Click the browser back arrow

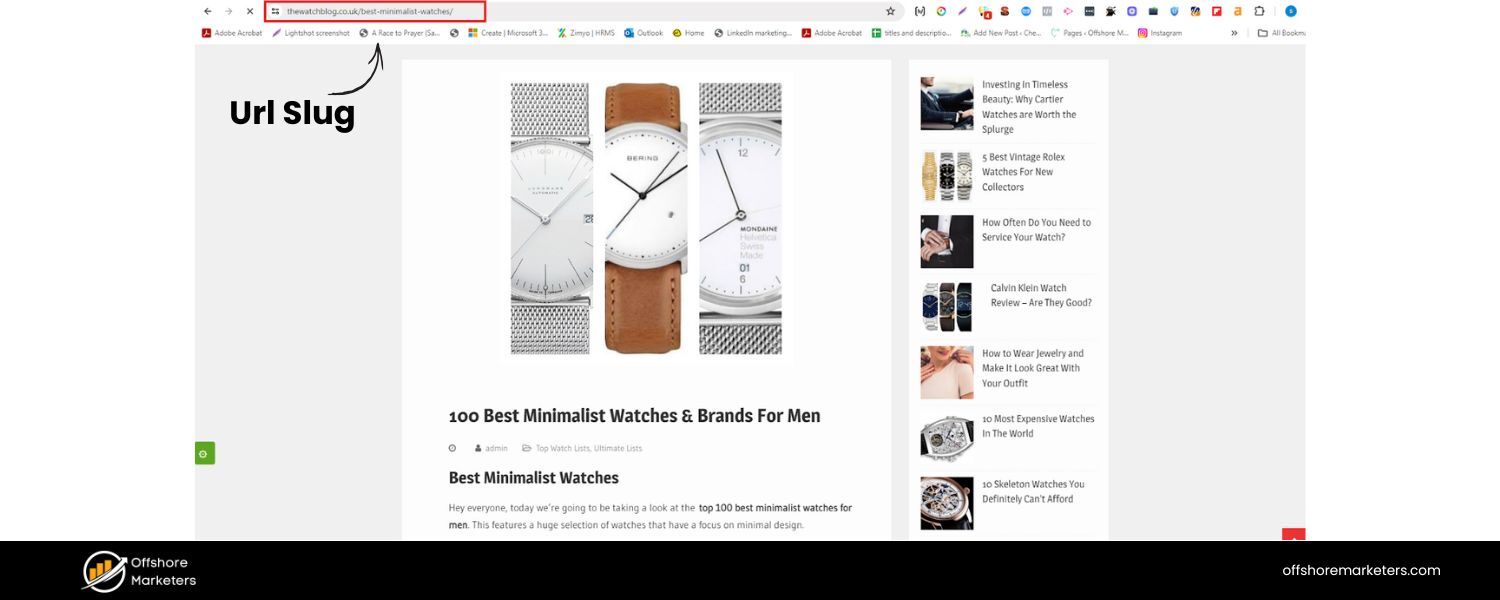(x=208, y=11)
